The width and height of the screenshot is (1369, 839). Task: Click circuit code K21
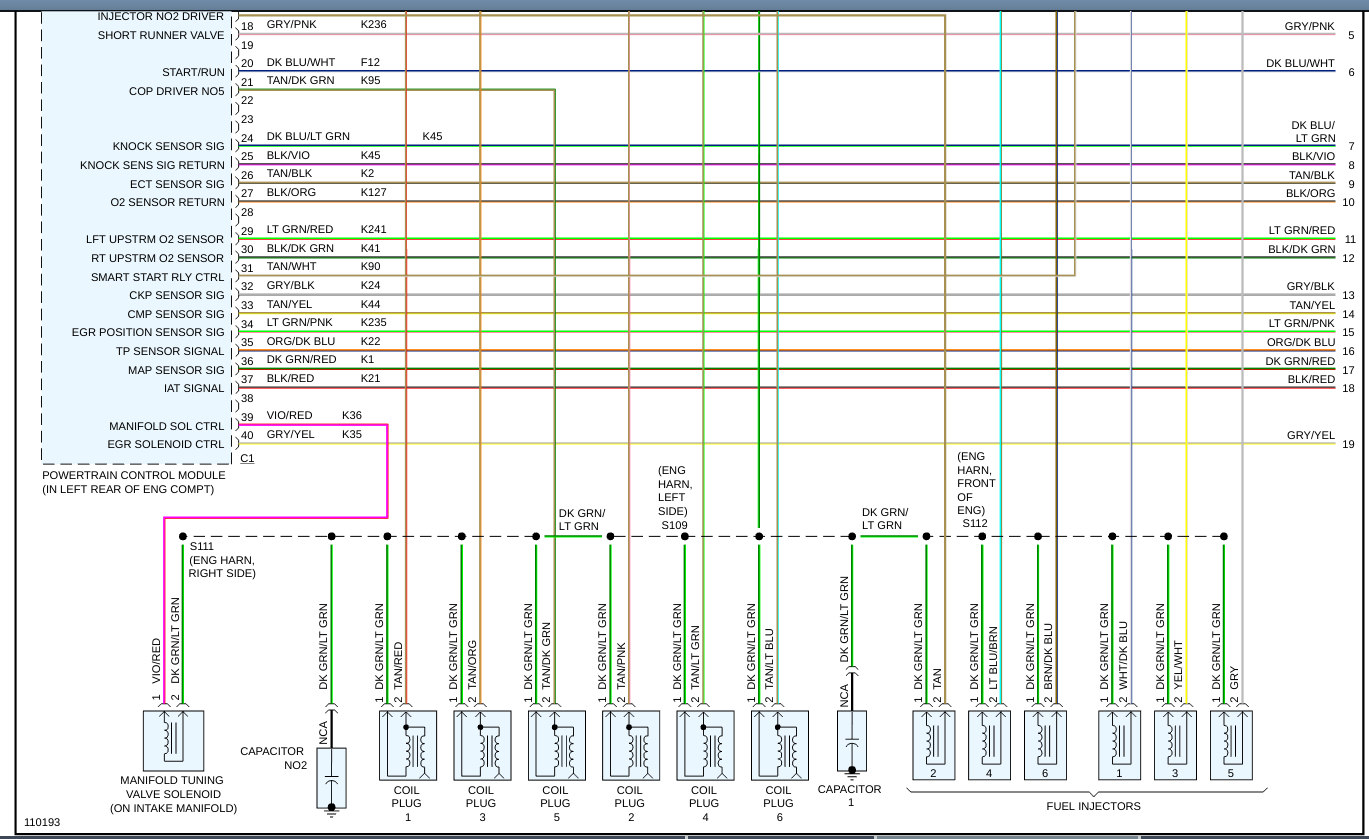(x=371, y=378)
